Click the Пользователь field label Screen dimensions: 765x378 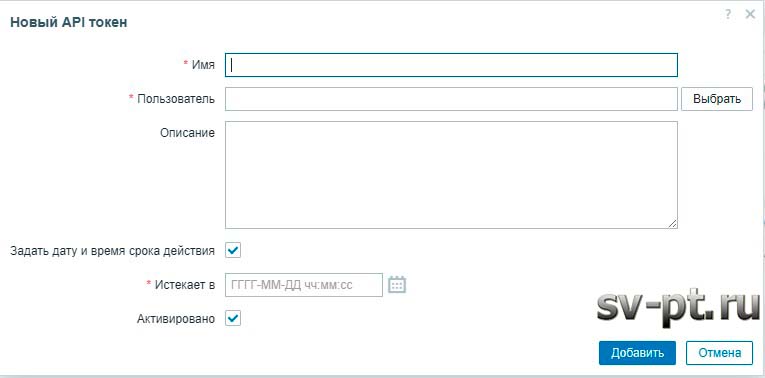click(x=176, y=99)
